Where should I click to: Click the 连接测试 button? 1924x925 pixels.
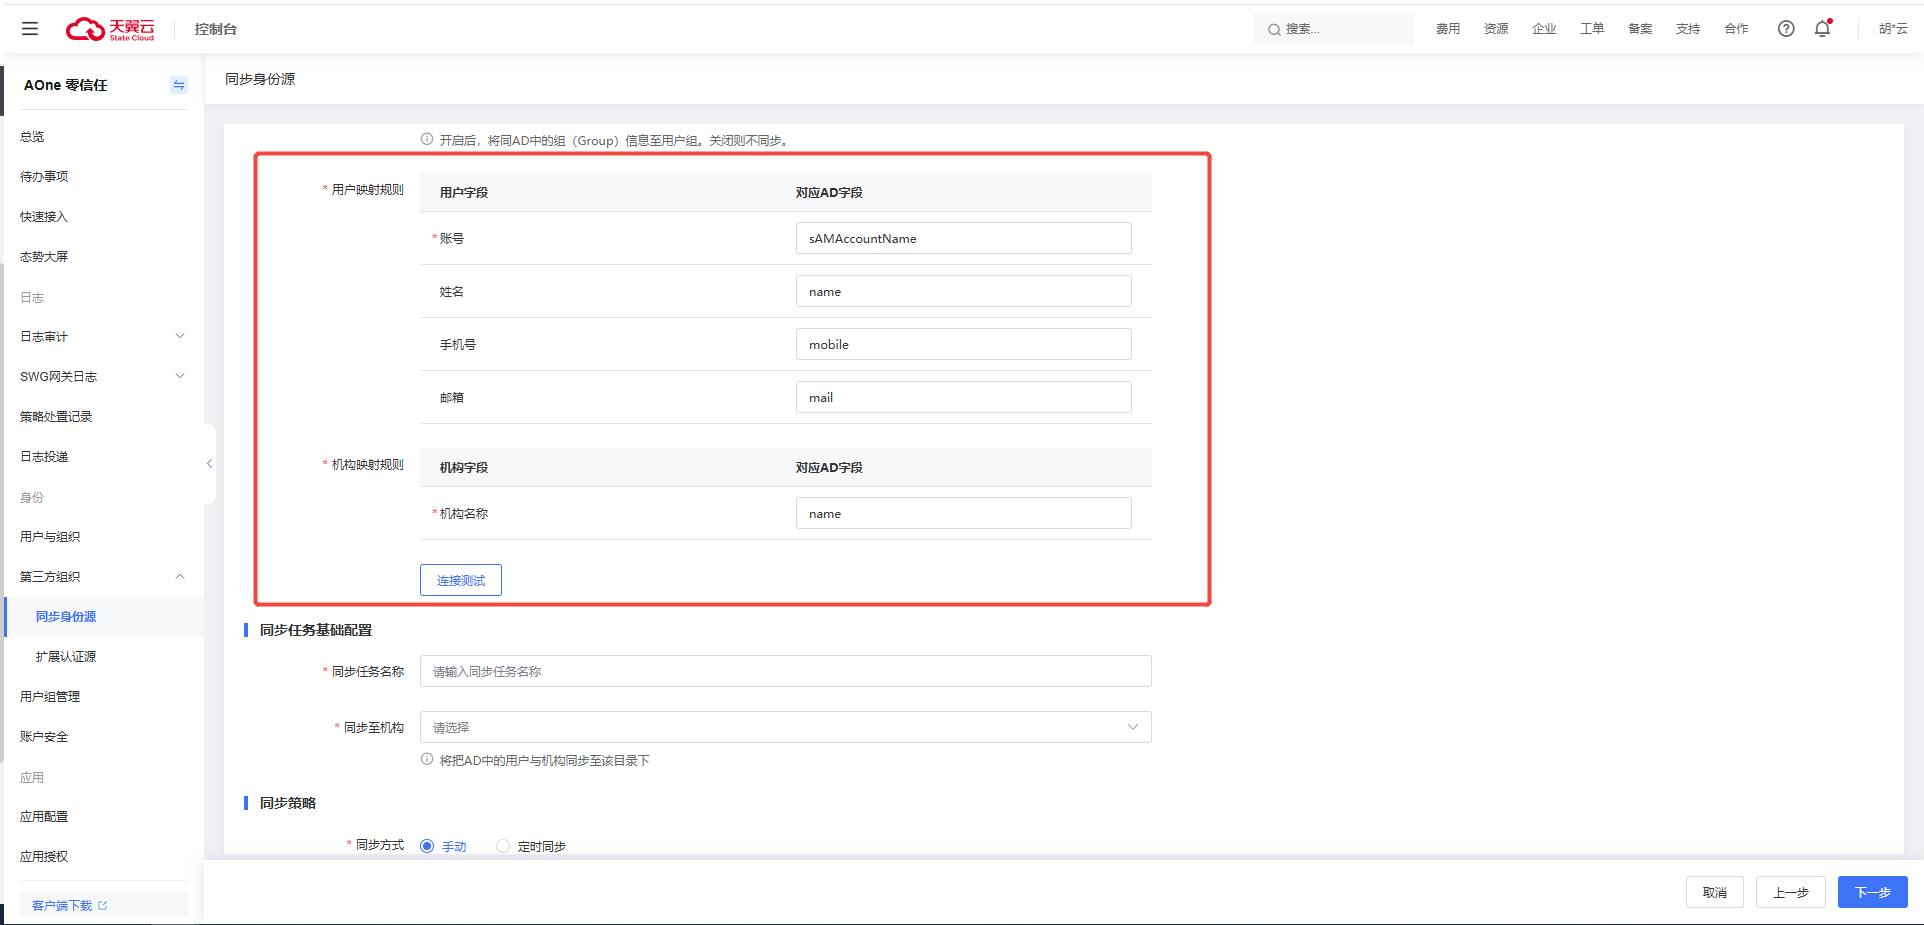(460, 580)
